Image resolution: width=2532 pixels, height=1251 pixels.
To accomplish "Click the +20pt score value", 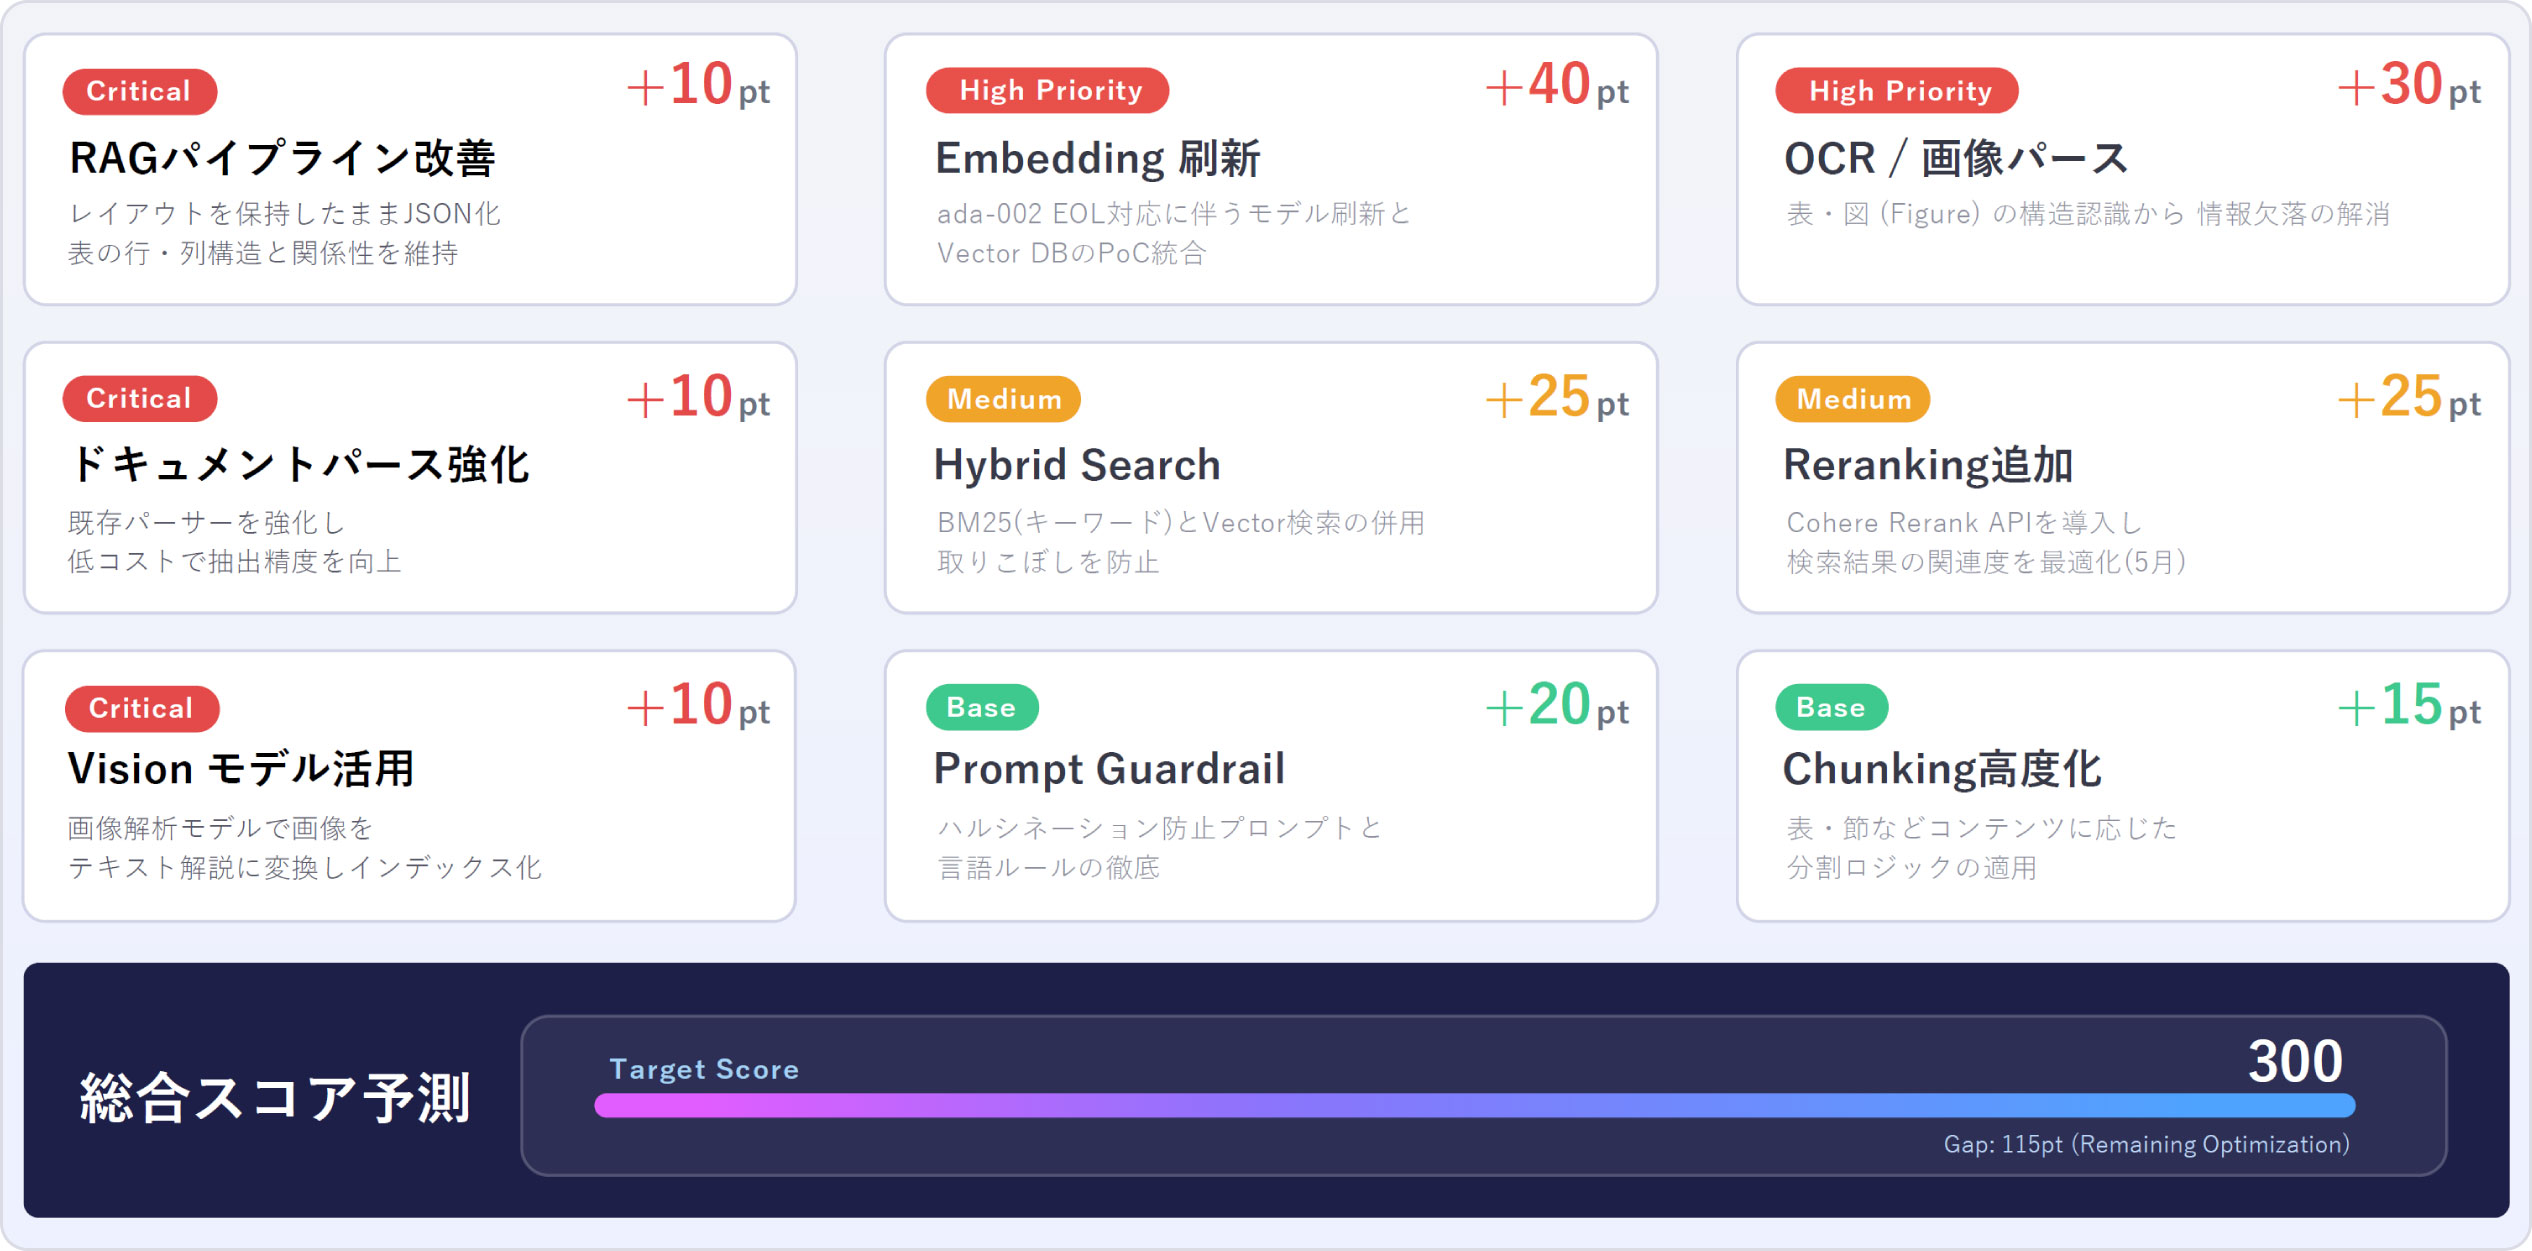I will click(1557, 705).
